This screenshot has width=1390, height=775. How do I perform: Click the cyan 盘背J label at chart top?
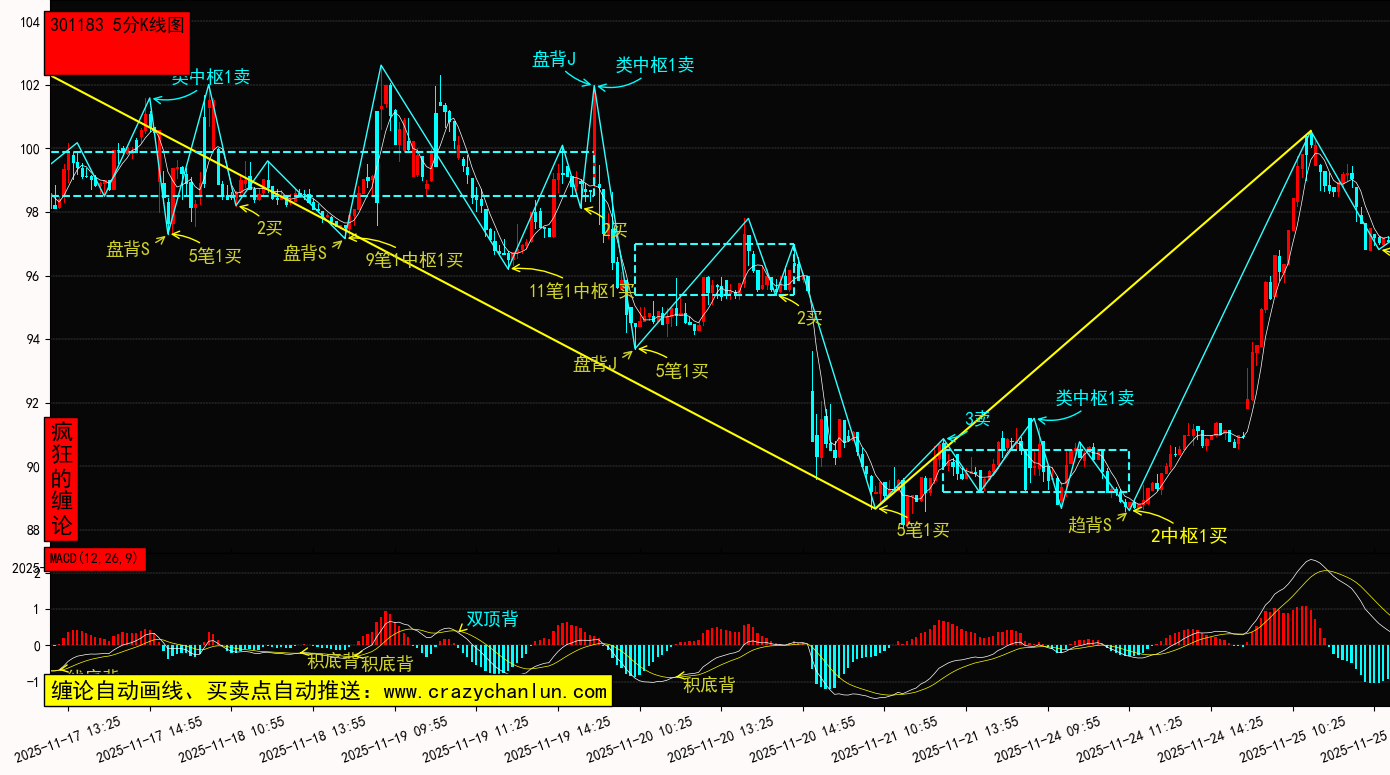coord(555,60)
